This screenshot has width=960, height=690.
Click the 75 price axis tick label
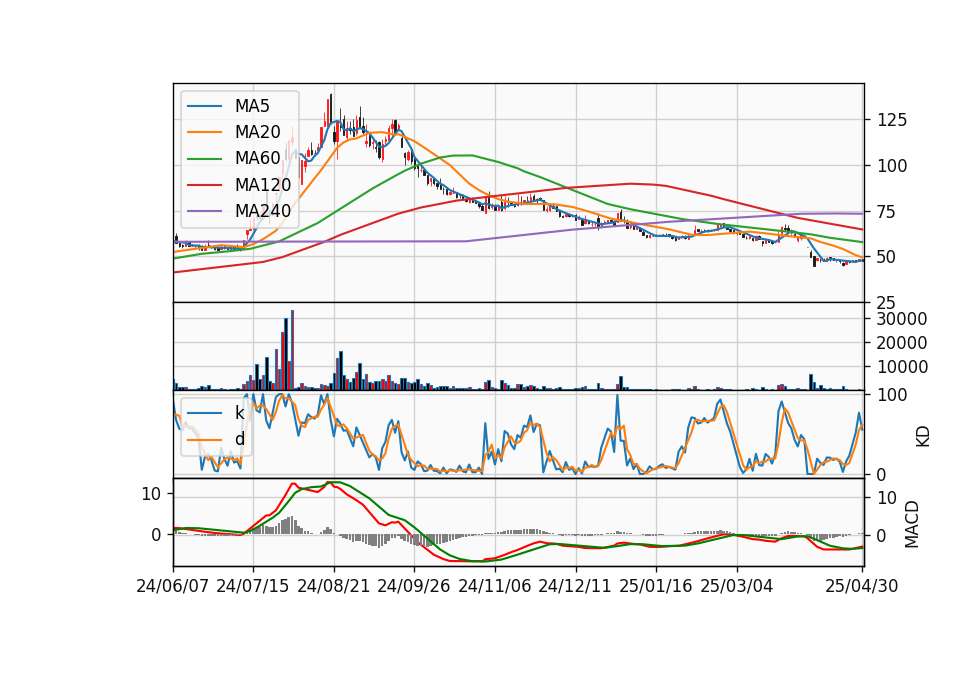(887, 212)
